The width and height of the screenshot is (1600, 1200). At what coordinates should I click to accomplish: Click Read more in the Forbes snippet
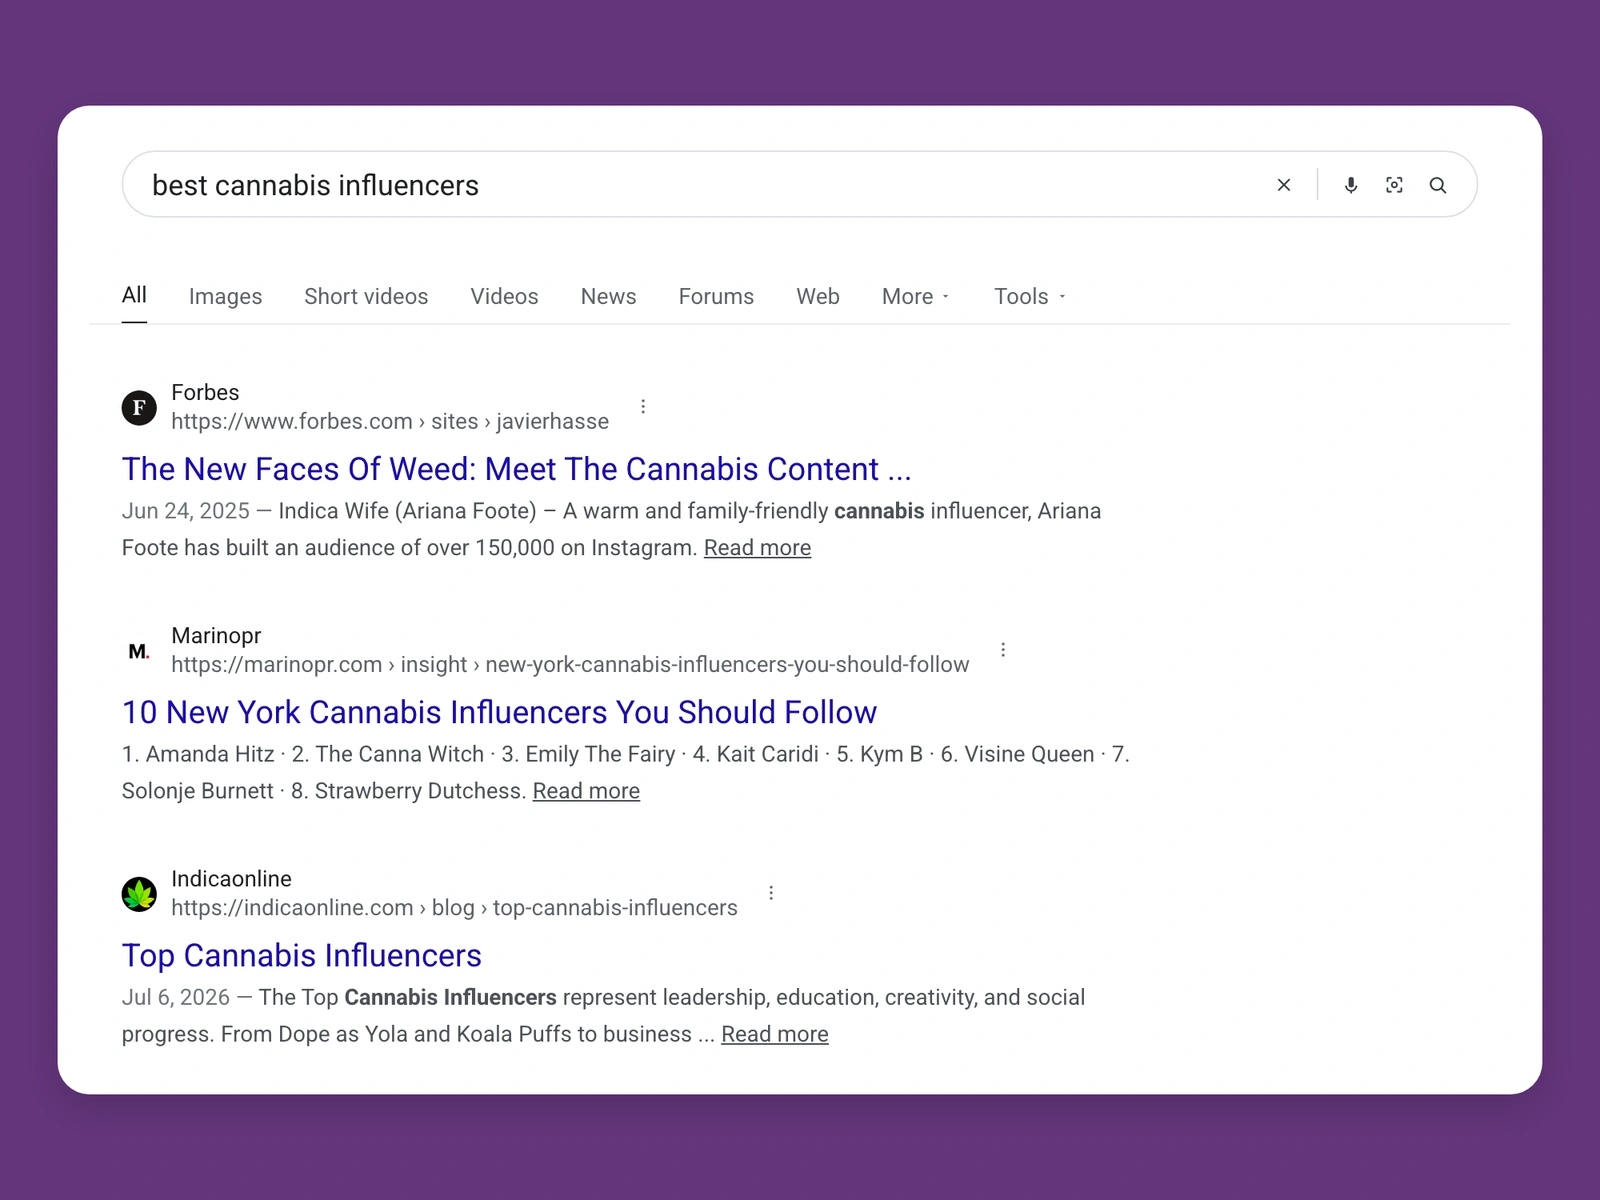click(757, 548)
